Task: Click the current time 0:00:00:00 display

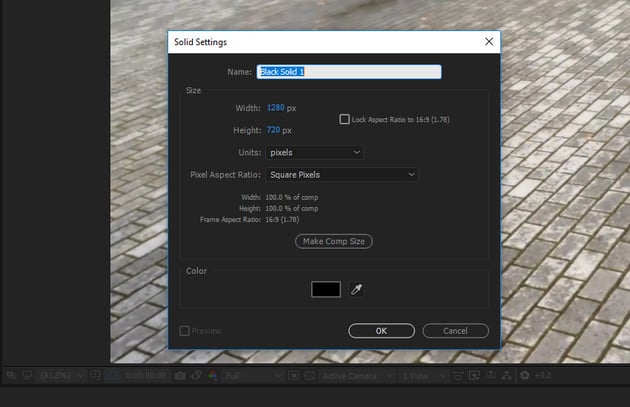Action: pos(146,375)
